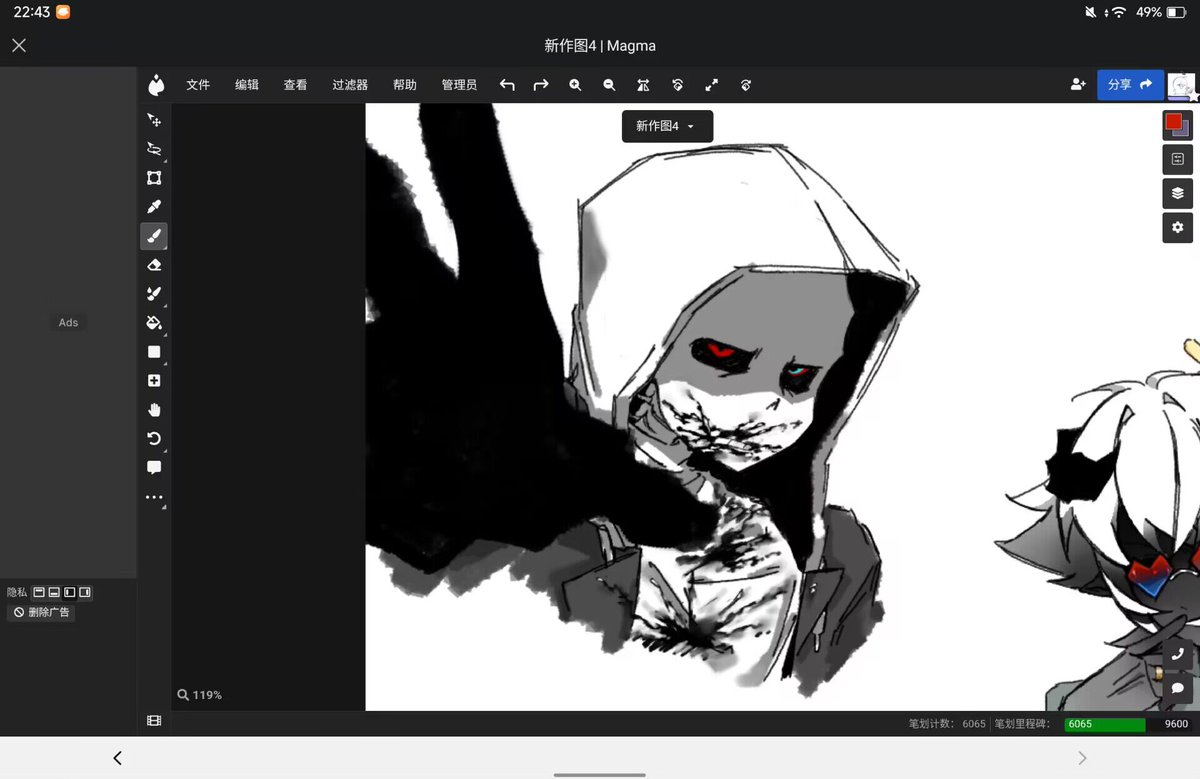
Task: Select the move/pointer tool
Action: click(x=154, y=120)
